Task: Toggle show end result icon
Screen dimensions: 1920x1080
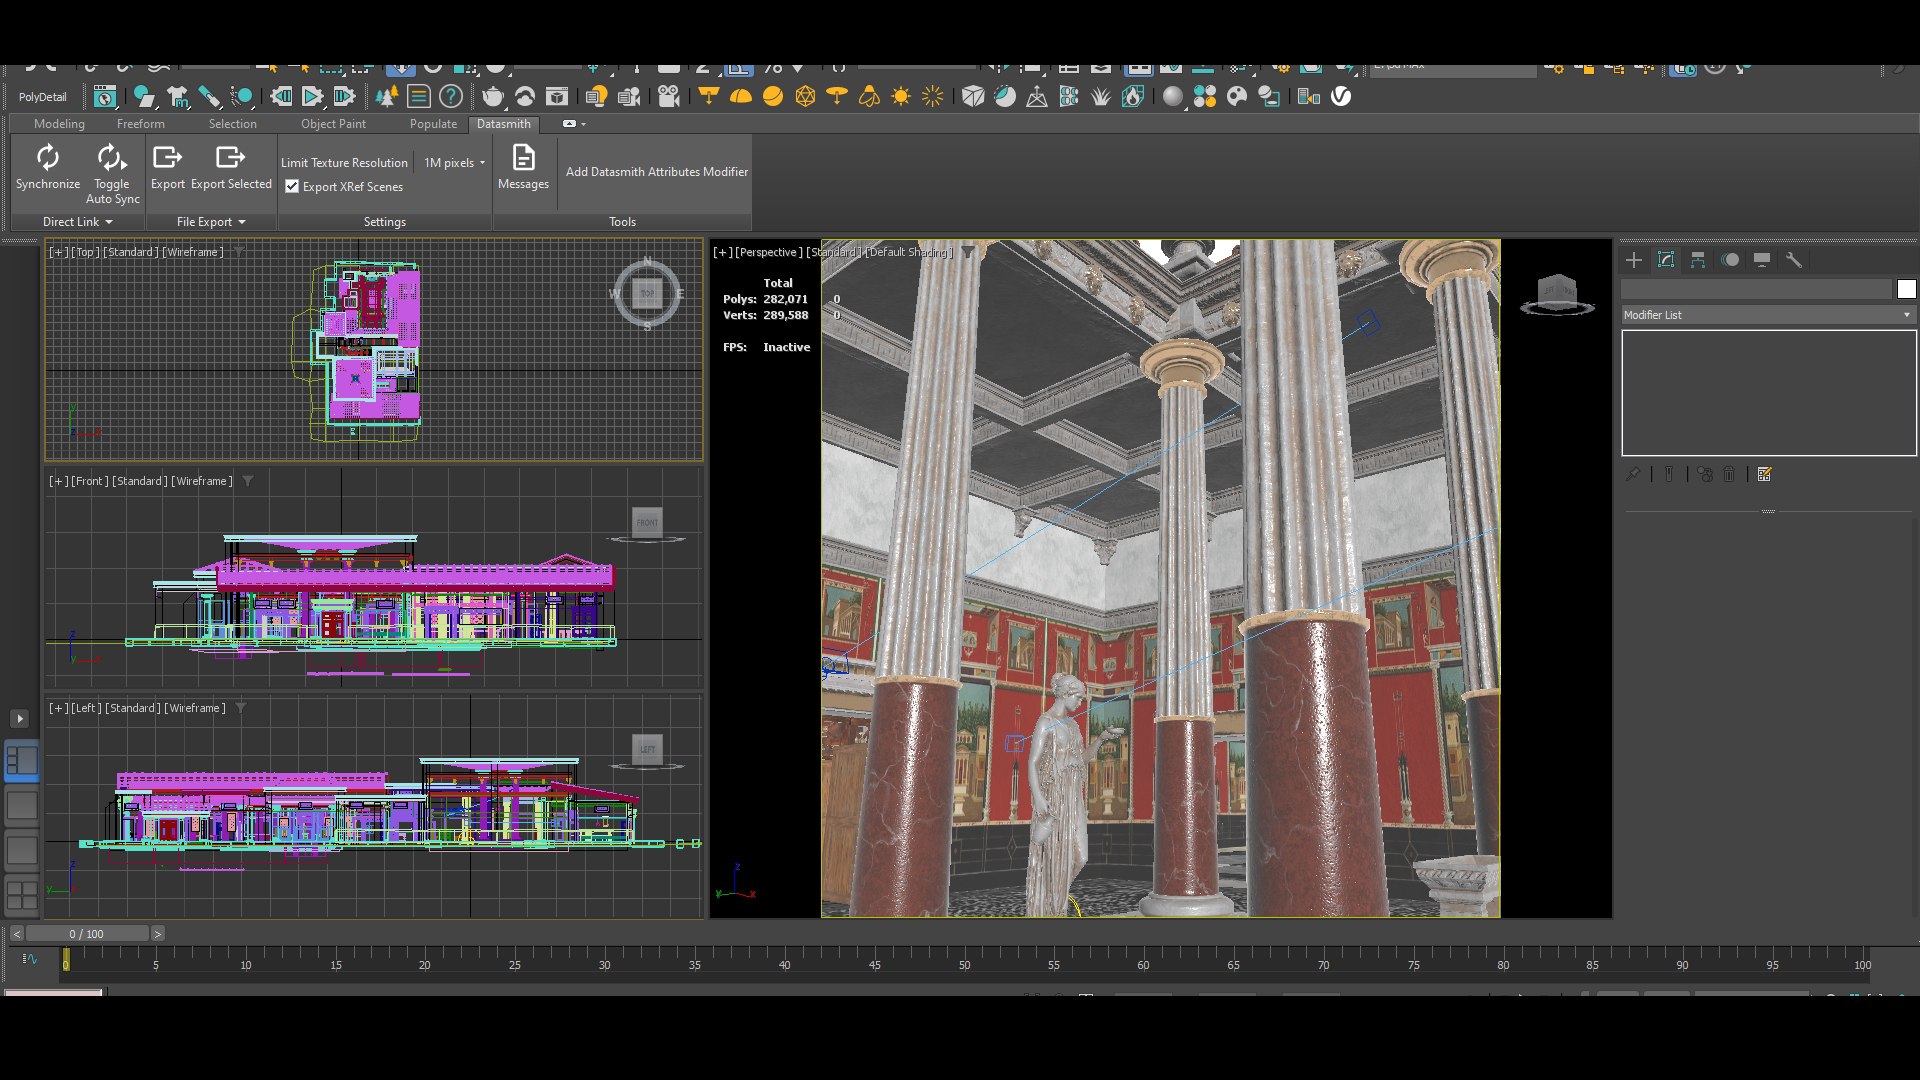Action: click(x=1668, y=475)
